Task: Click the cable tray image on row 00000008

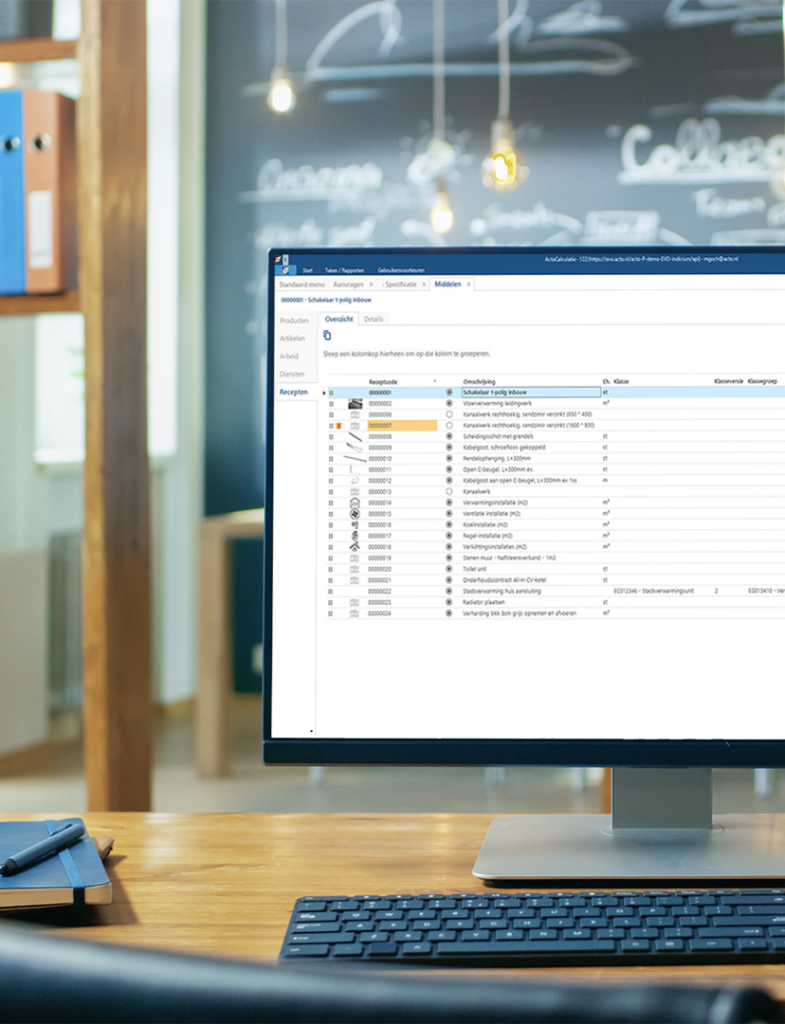Action: tap(354, 437)
